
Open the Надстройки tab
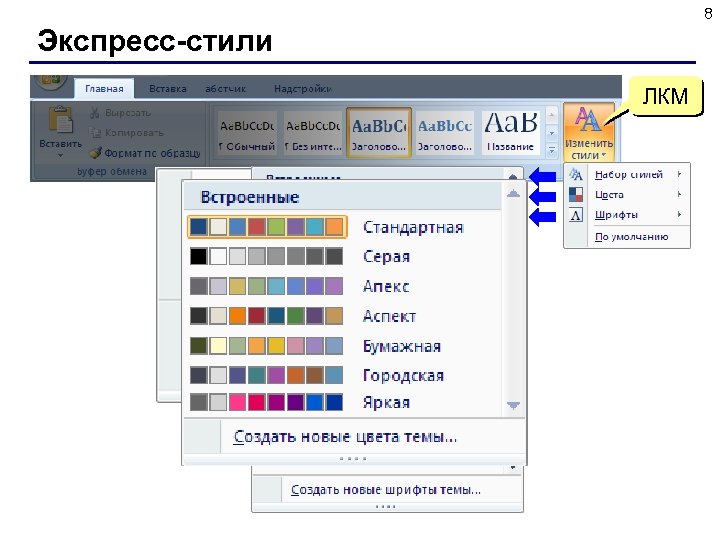coord(303,89)
